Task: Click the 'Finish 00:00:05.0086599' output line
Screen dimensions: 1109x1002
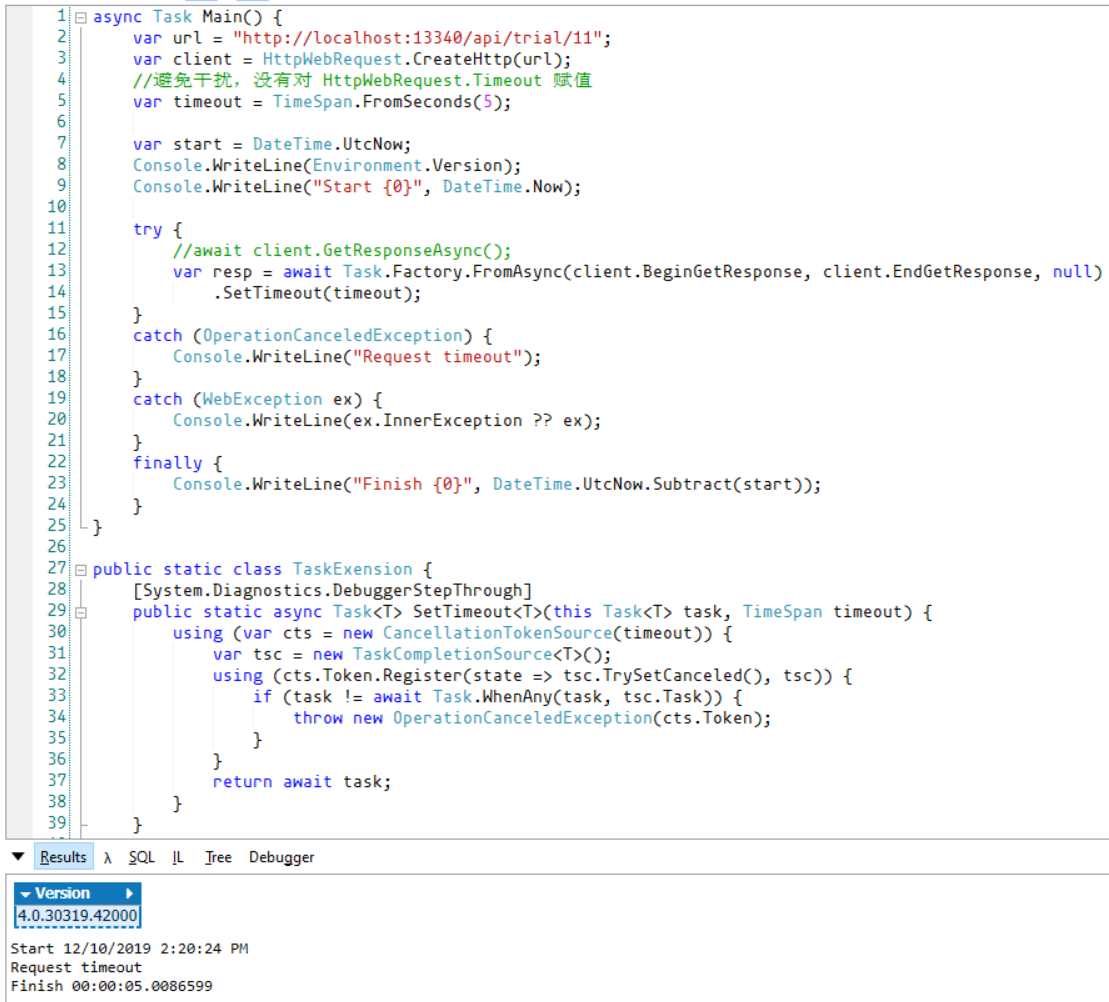Action: pyautogui.click(x=111, y=985)
